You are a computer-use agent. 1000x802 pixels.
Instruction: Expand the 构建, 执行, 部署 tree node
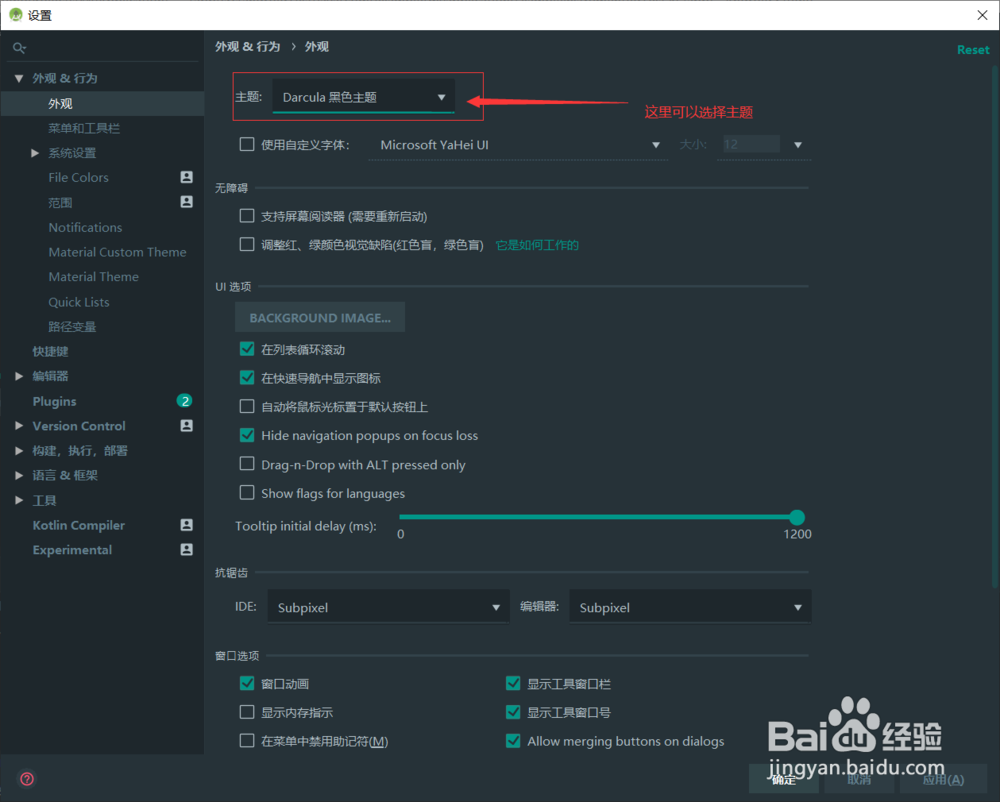(x=19, y=450)
